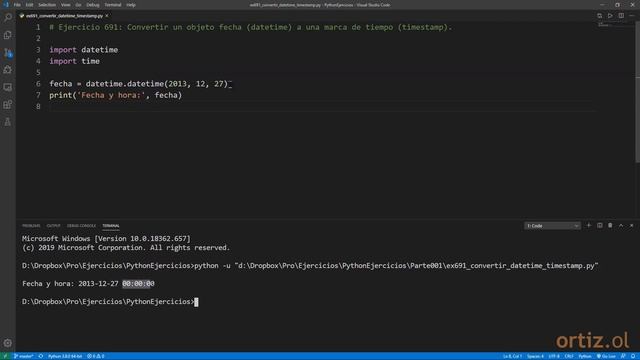Click the master git branch indicator
Image resolution: width=640 pixels, height=360 pixels.
24,356
